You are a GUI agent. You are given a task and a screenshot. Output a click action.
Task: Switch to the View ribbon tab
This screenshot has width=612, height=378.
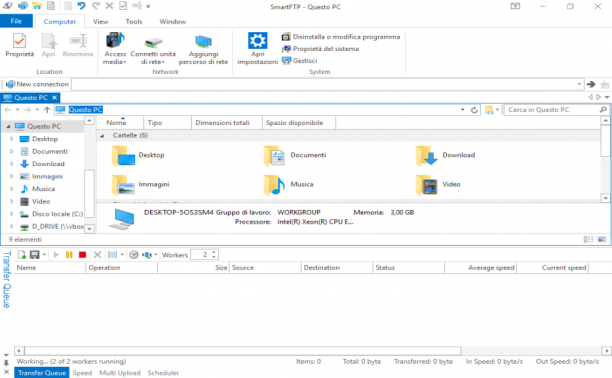pyautogui.click(x=100, y=21)
